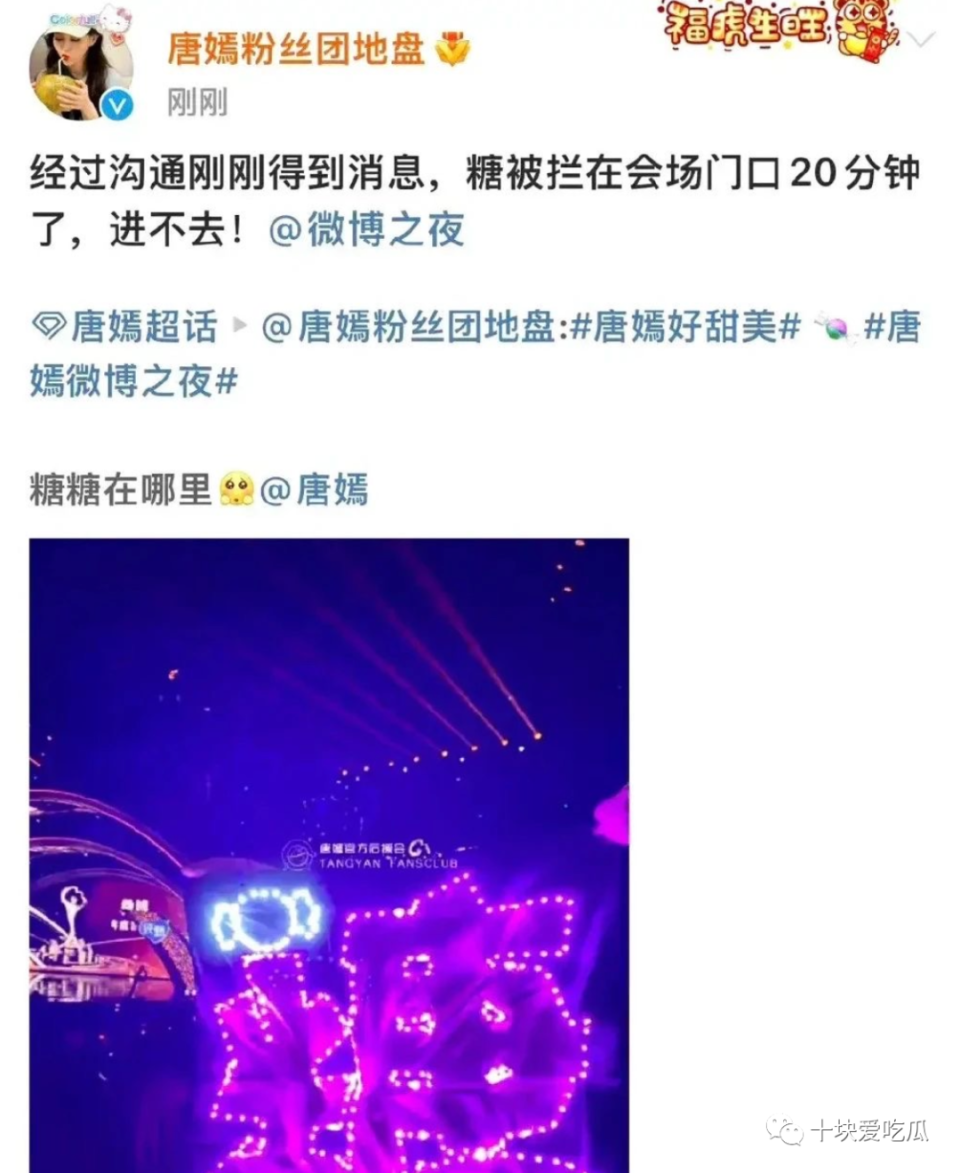
Task: Open the @微博之夜 mention link
Action: coord(366,229)
